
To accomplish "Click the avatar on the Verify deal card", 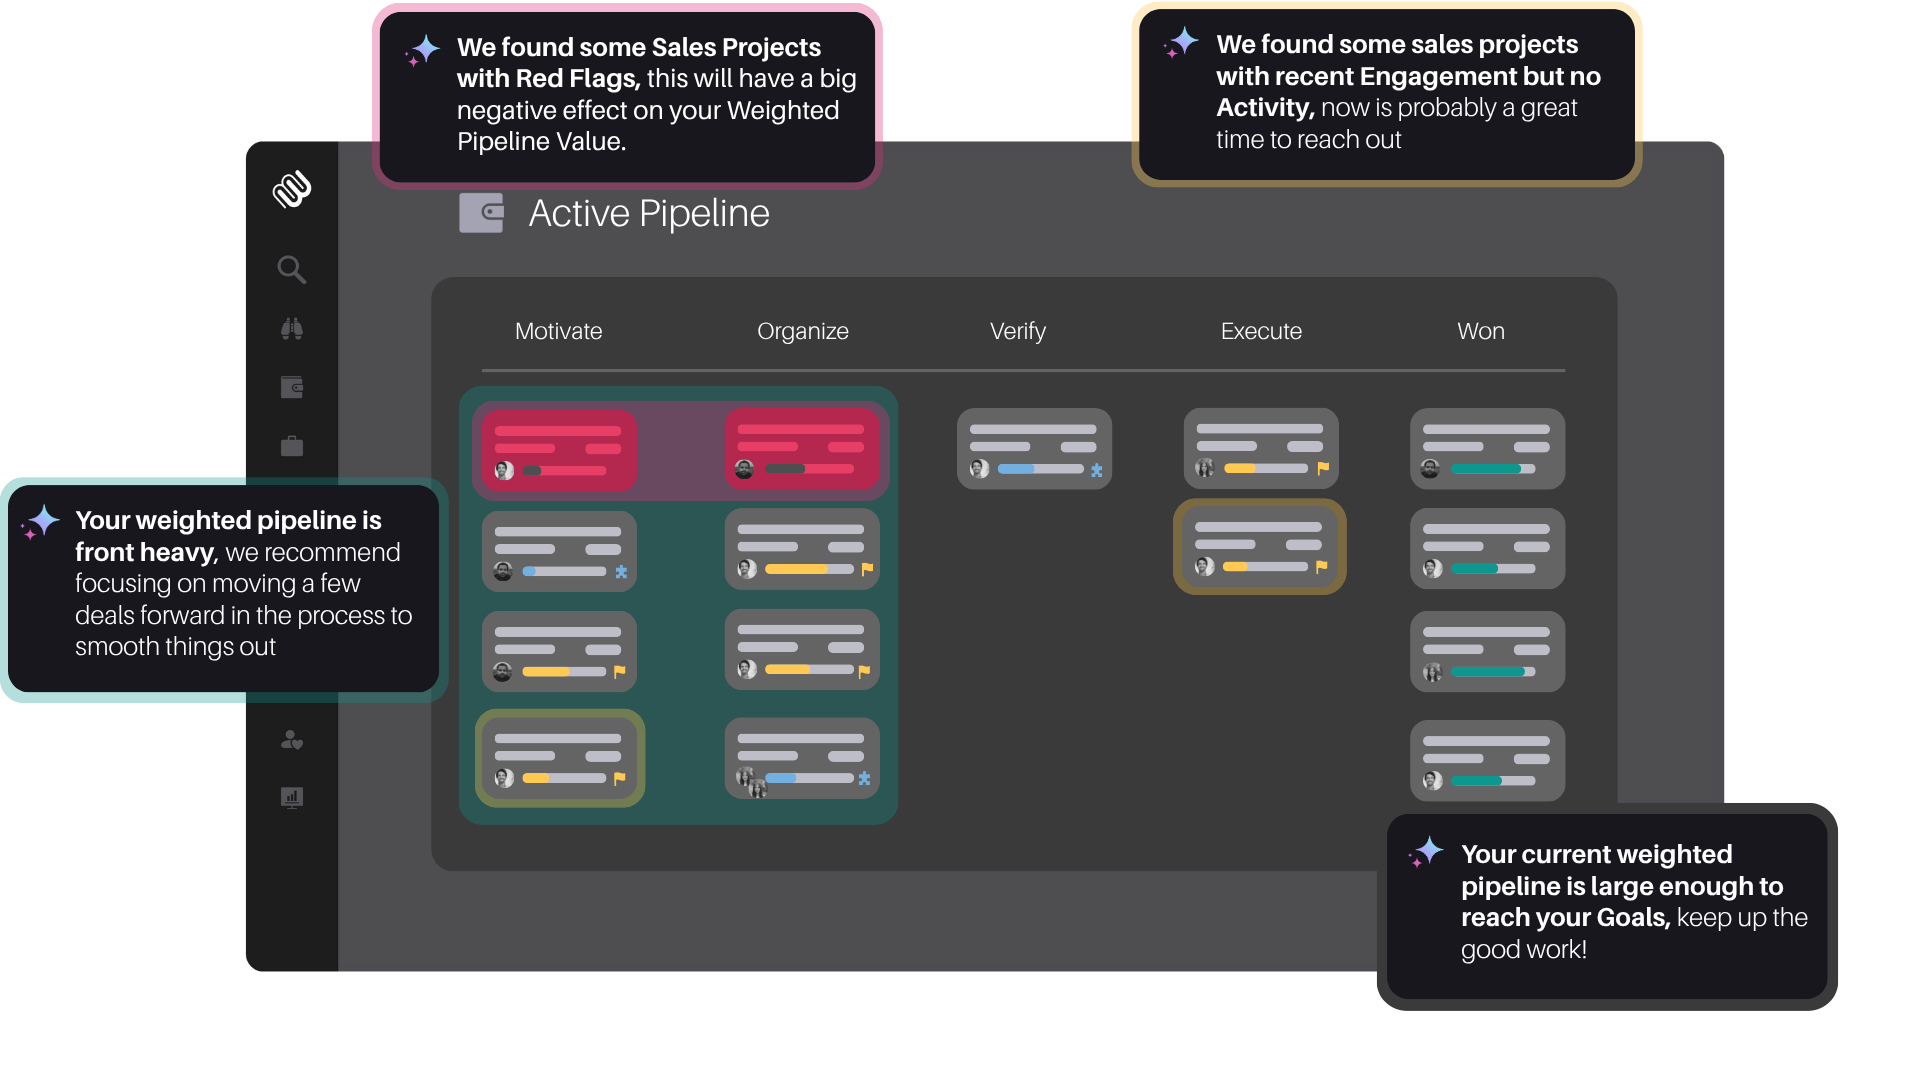I will pos(980,469).
